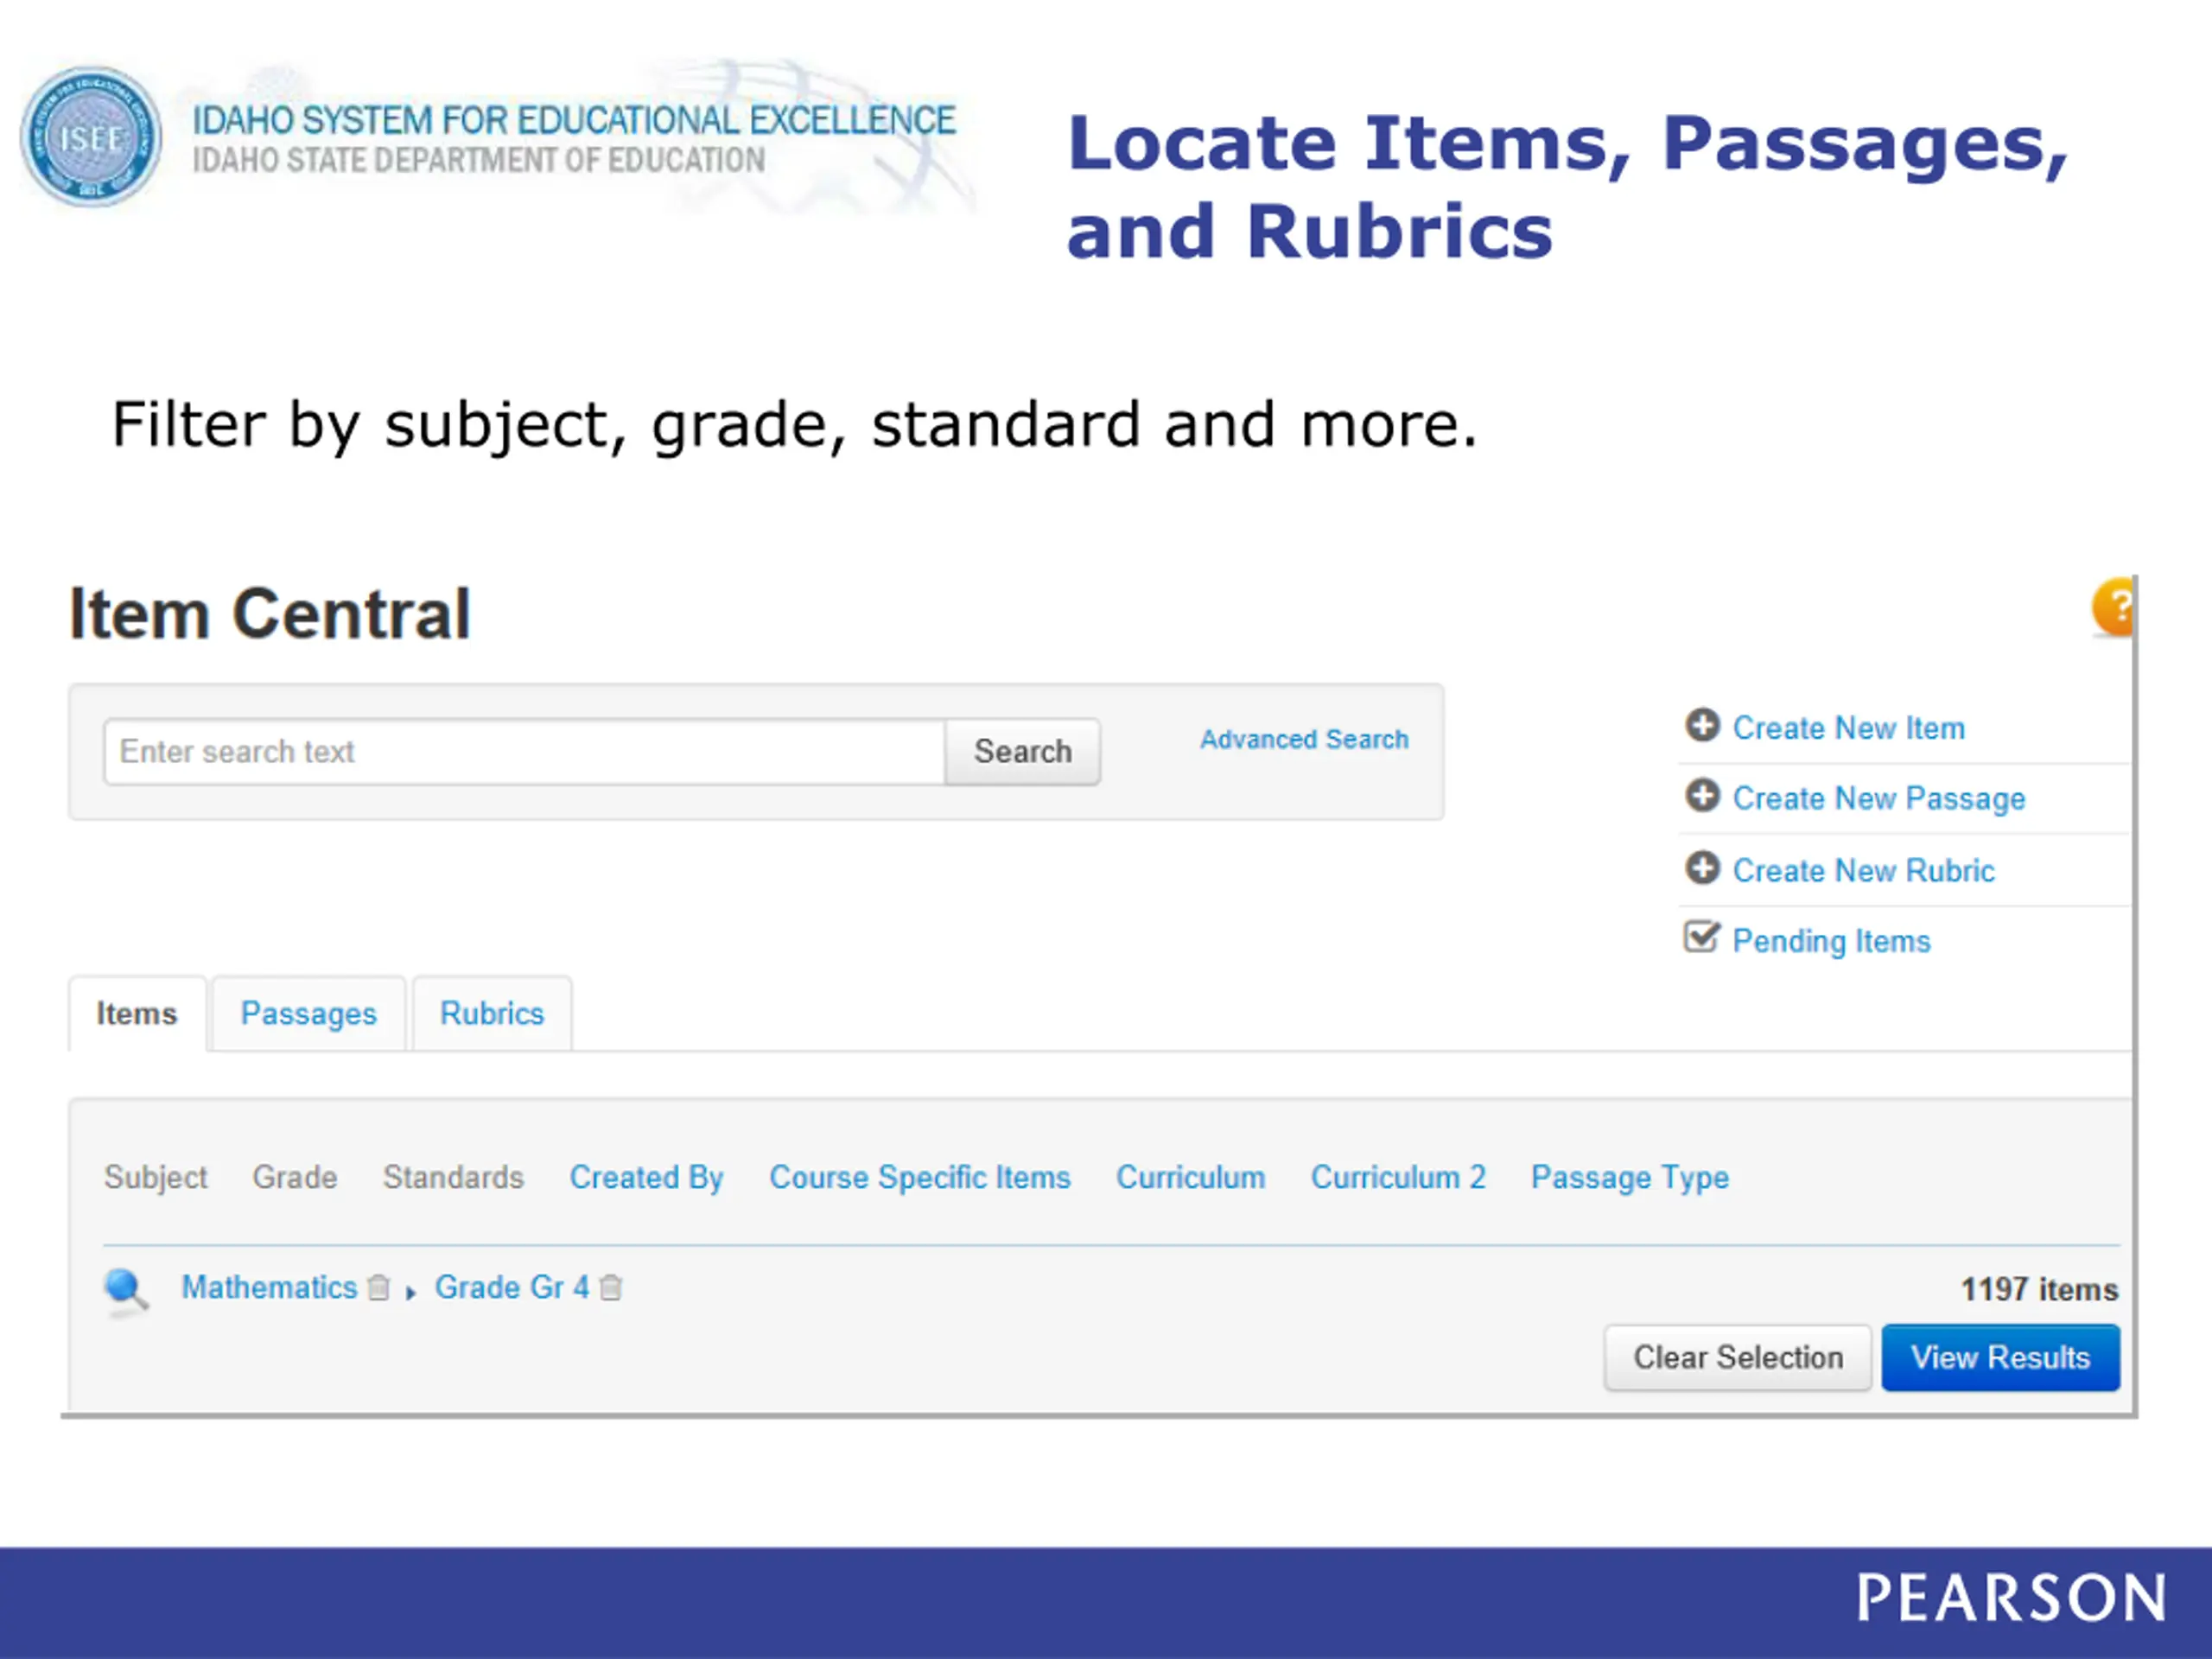Open the Created By filter
2212x1659 pixels.
(646, 1178)
